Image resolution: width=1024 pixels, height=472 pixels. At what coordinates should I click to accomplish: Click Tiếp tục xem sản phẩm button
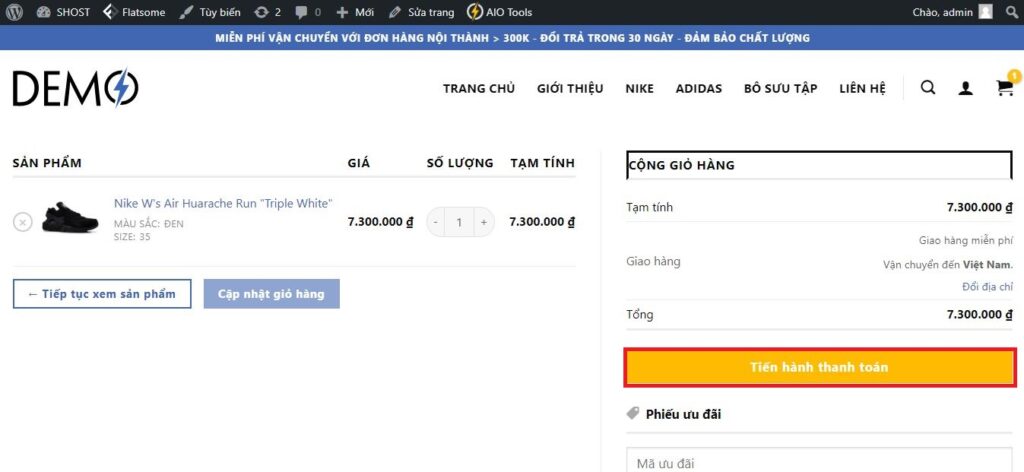pyautogui.click(x=101, y=294)
